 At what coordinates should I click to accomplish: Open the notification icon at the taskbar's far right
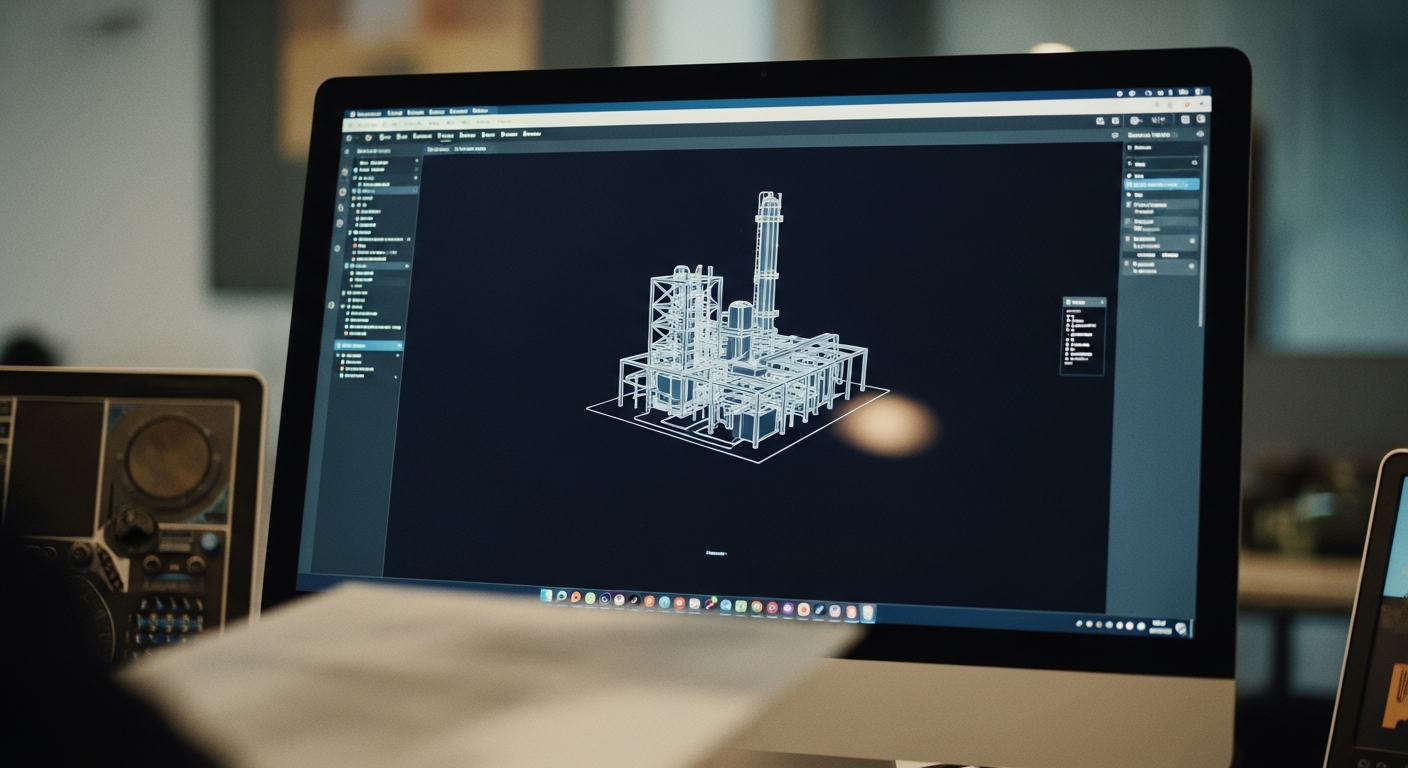(x=1181, y=629)
